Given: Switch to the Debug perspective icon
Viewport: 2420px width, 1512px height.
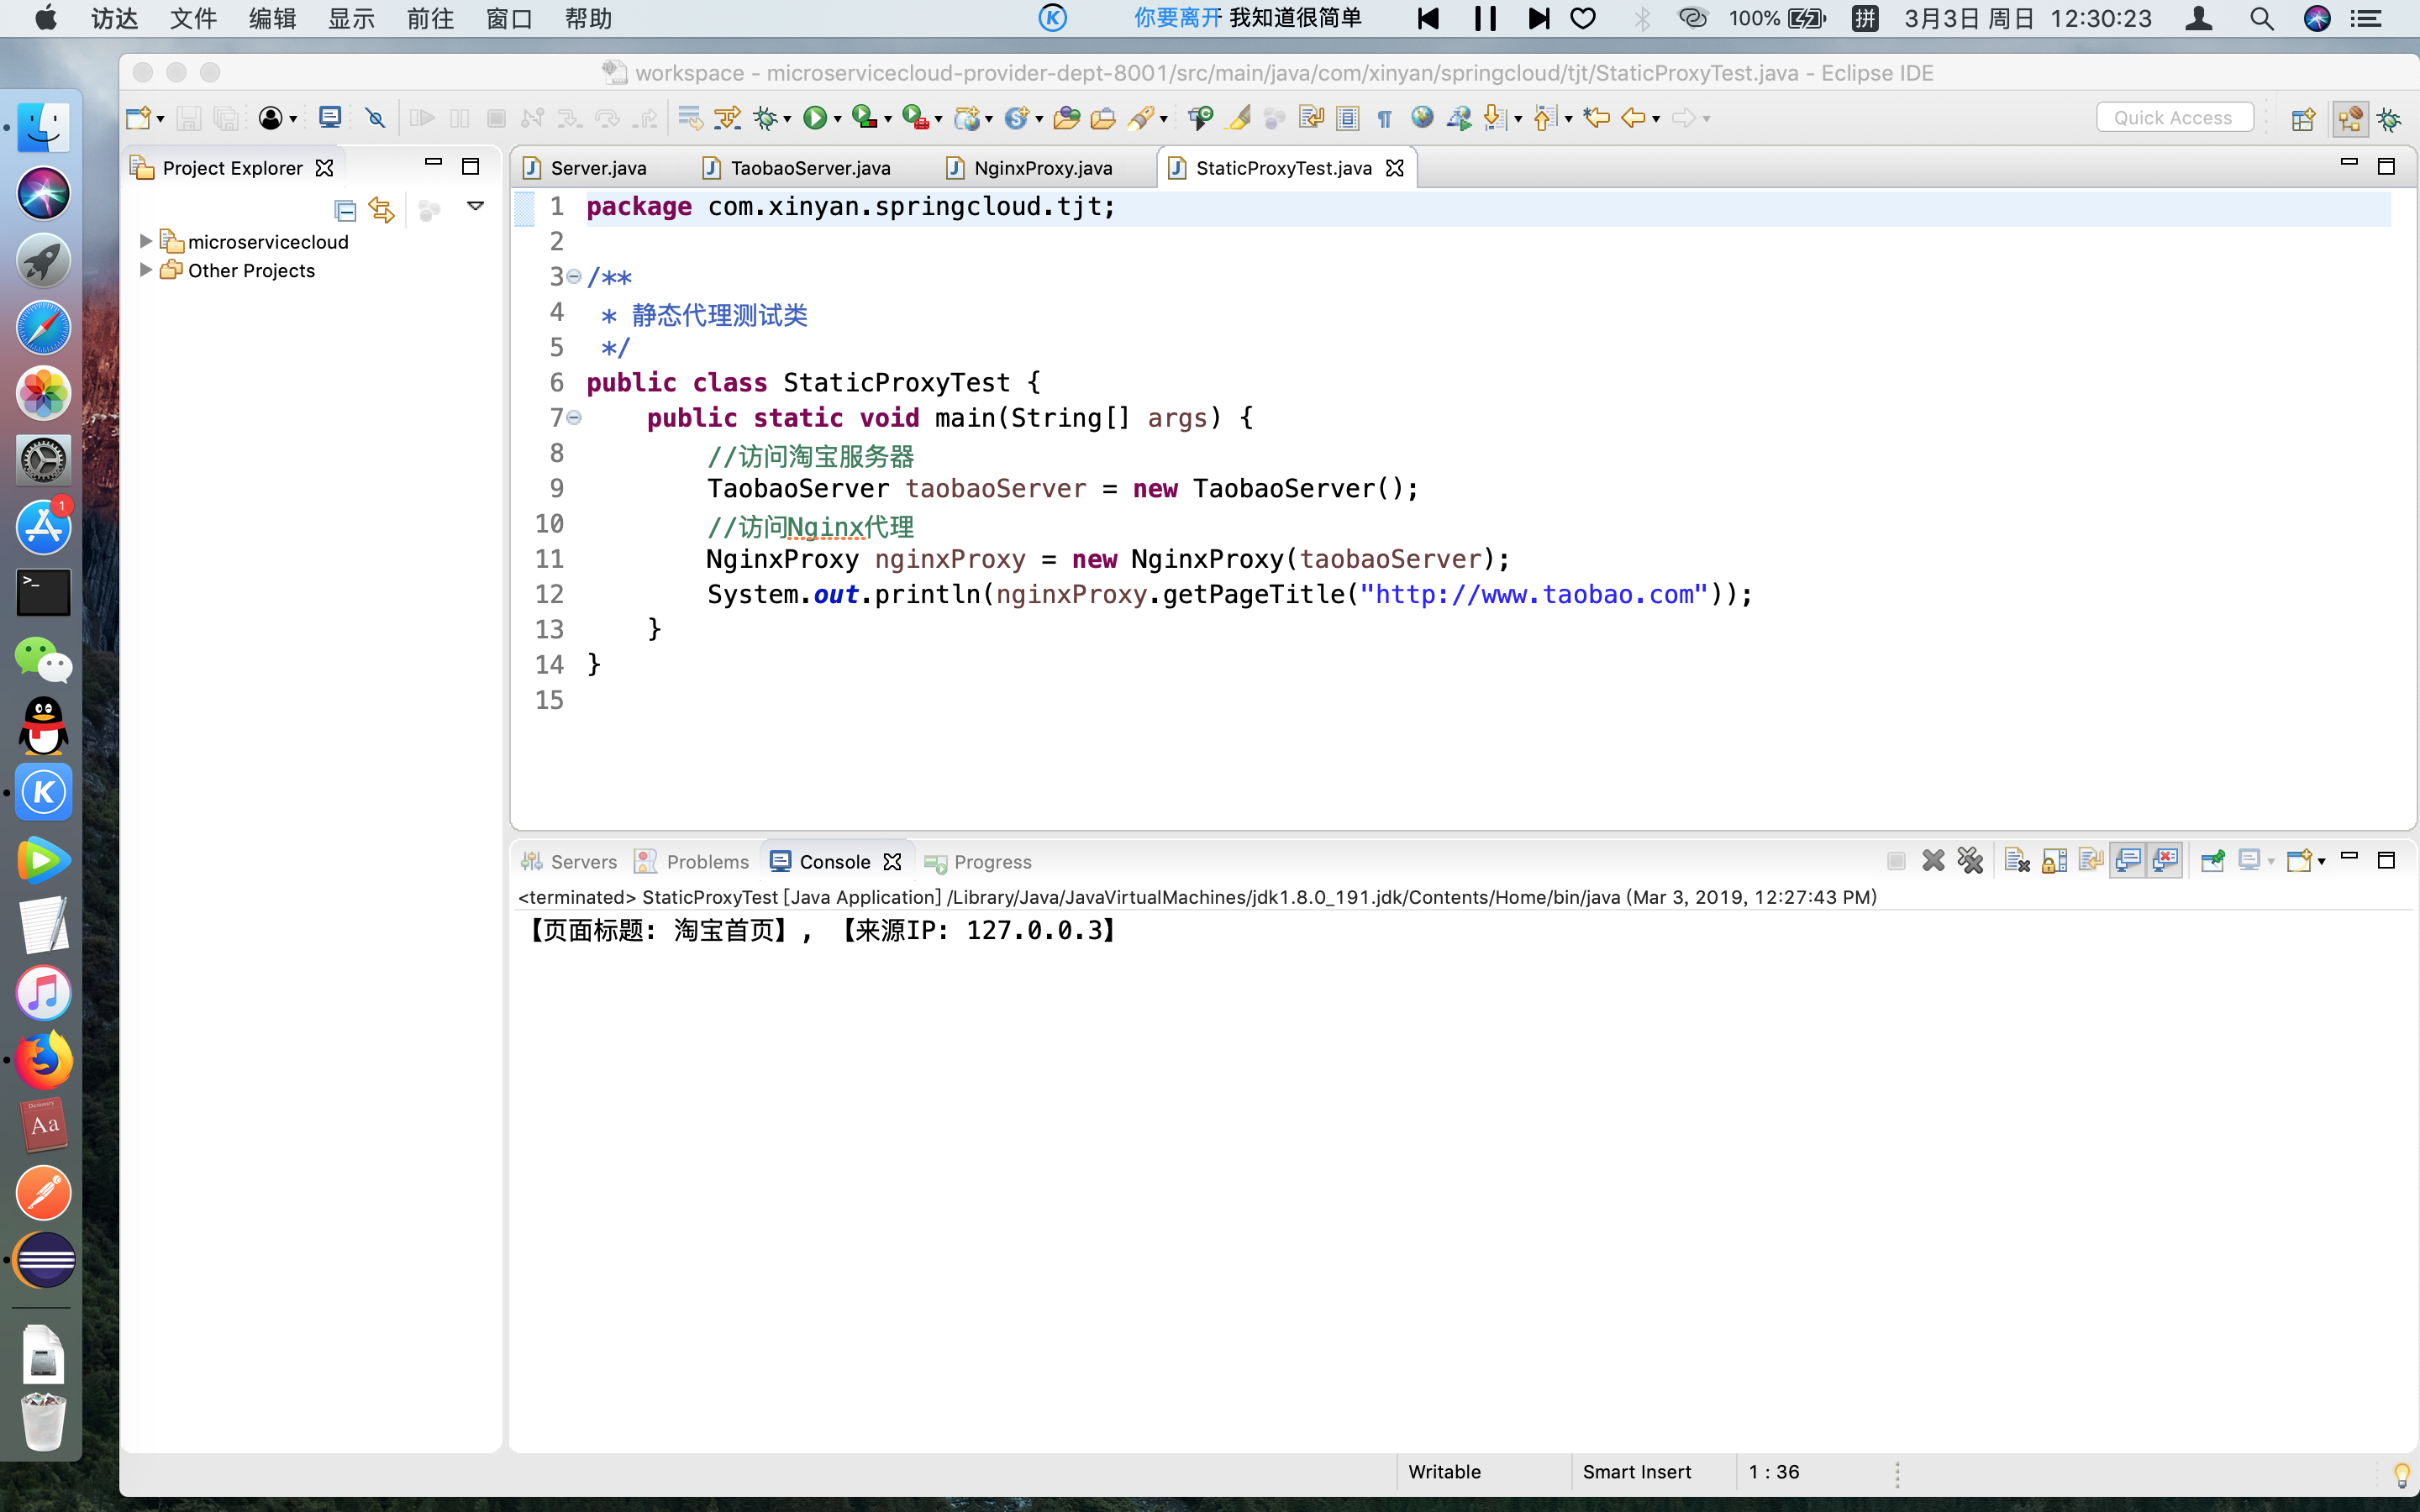Looking at the screenshot, I should [x=2390, y=119].
